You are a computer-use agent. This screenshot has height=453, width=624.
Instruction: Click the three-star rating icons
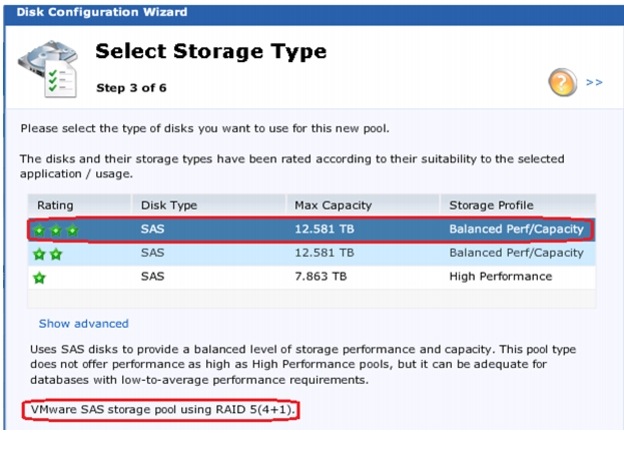tap(56, 230)
